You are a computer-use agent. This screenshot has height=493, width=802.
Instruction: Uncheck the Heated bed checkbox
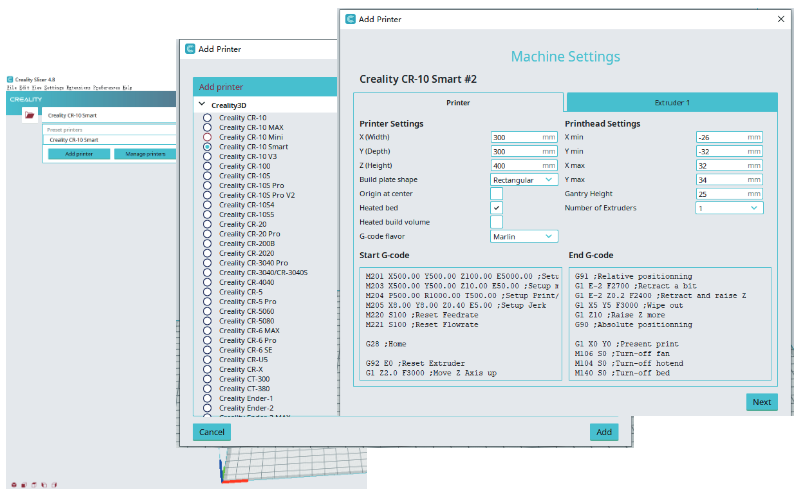click(496, 208)
